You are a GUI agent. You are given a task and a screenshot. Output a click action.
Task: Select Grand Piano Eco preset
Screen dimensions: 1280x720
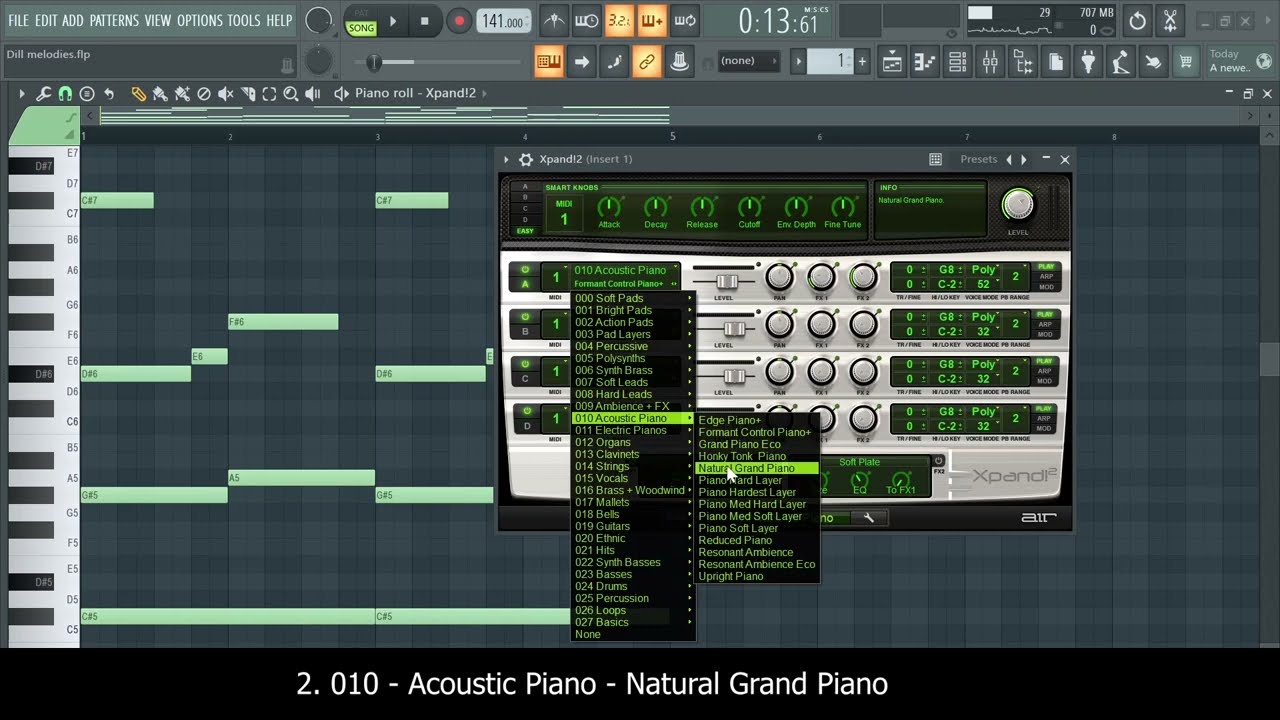click(757, 444)
